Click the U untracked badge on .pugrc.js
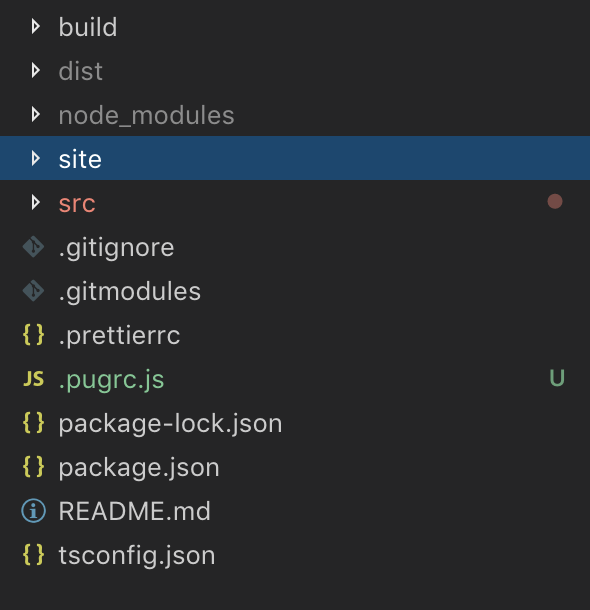 click(x=557, y=378)
